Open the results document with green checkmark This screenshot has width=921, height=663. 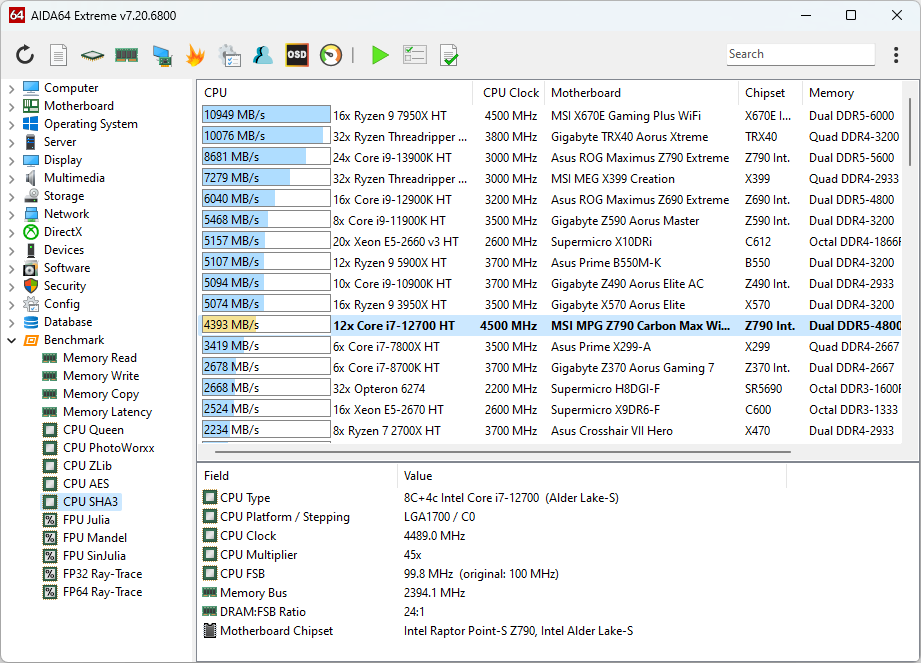[x=449, y=55]
